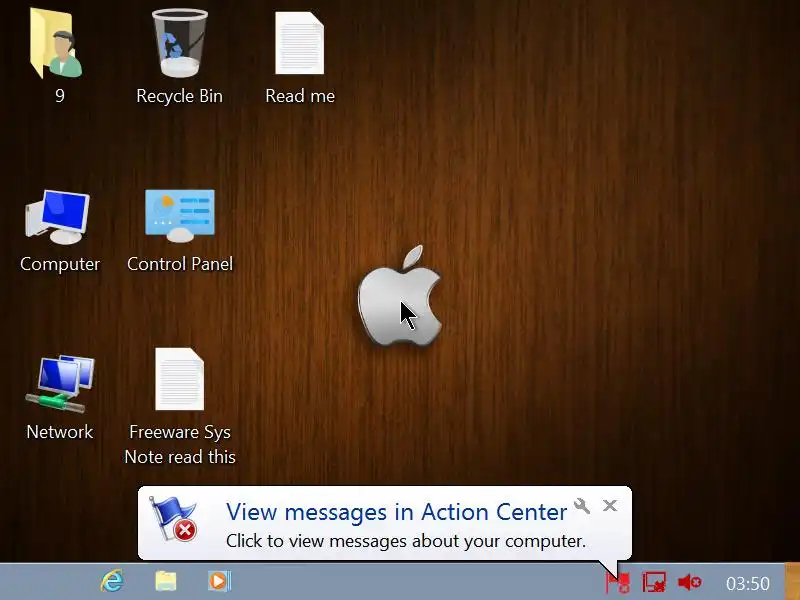Open notification settings via wrench icon
This screenshot has height=600, width=800.
(582, 506)
